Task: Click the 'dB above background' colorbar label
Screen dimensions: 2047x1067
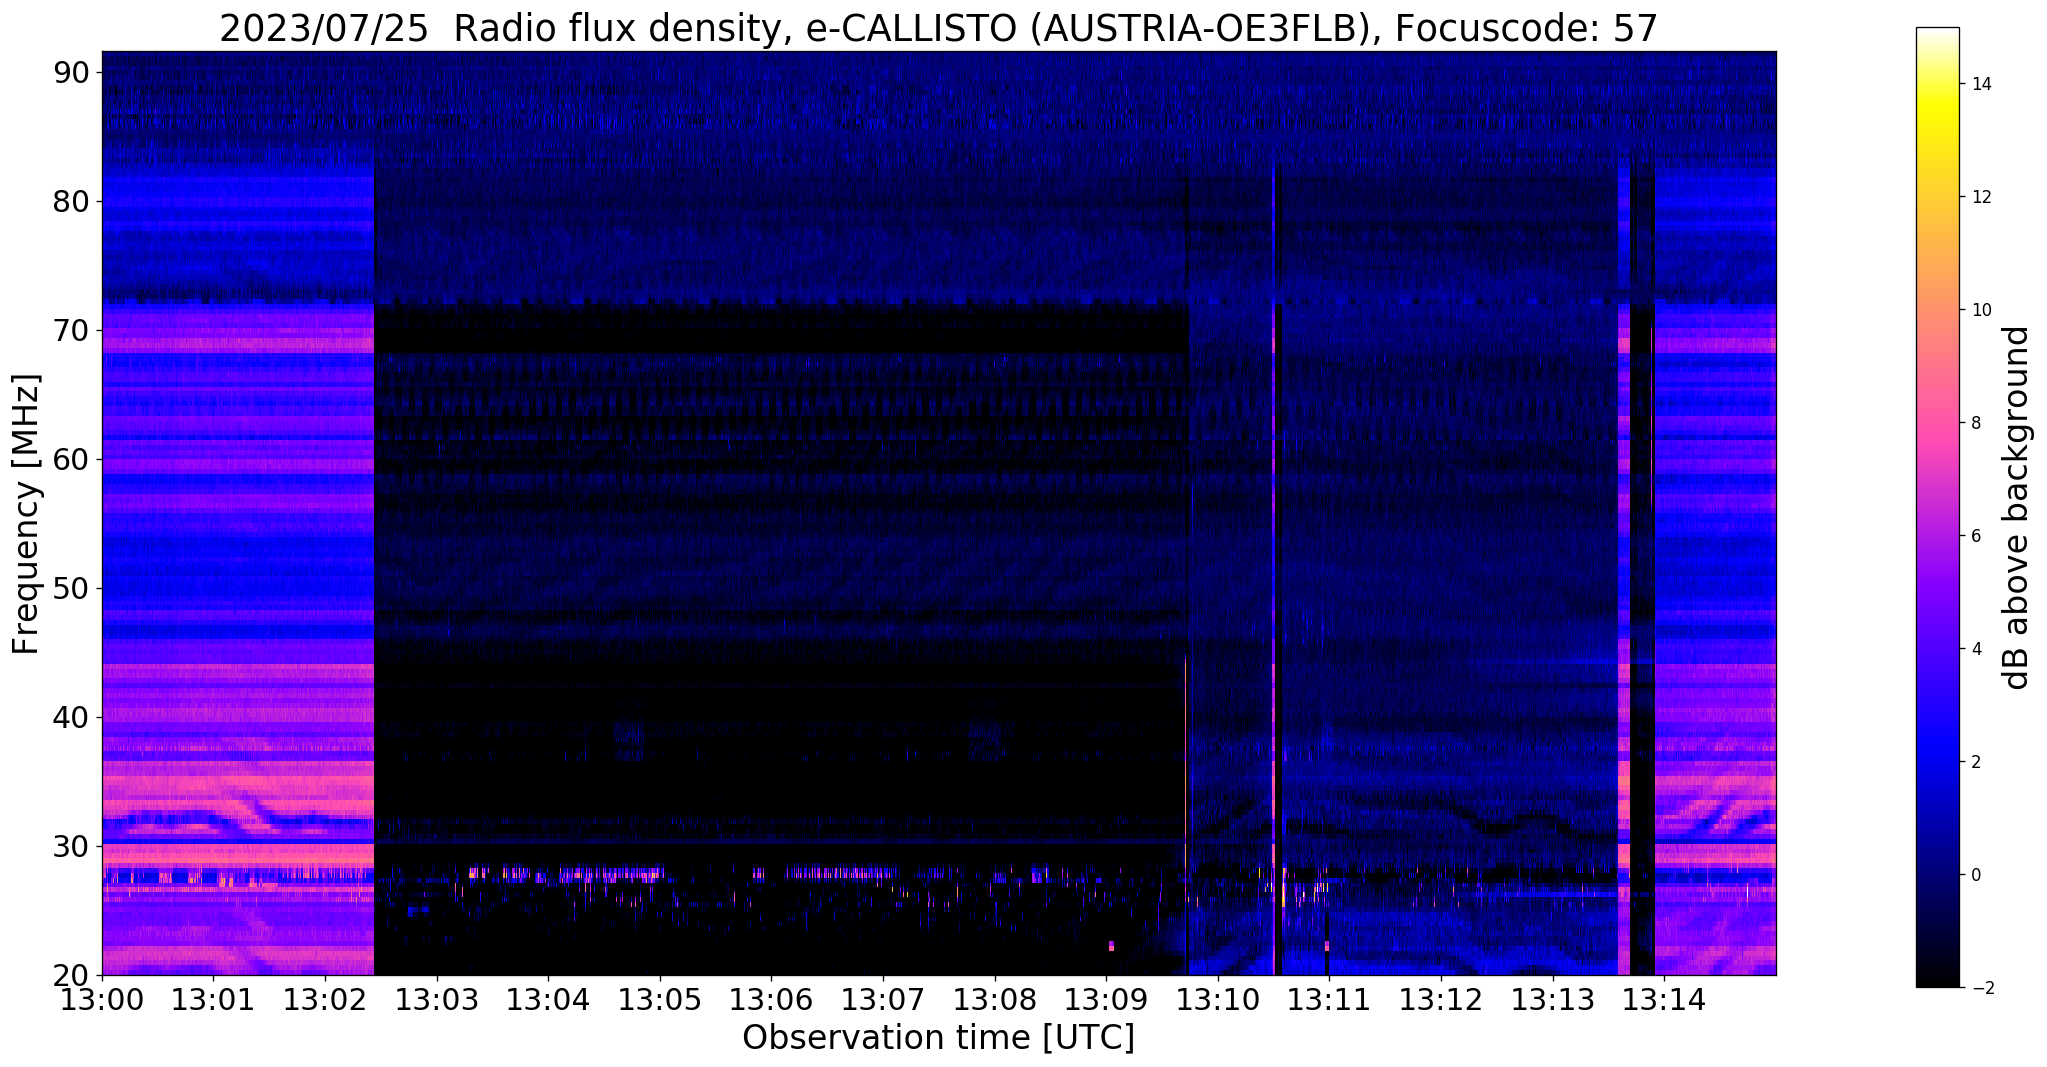Action: click(2017, 508)
